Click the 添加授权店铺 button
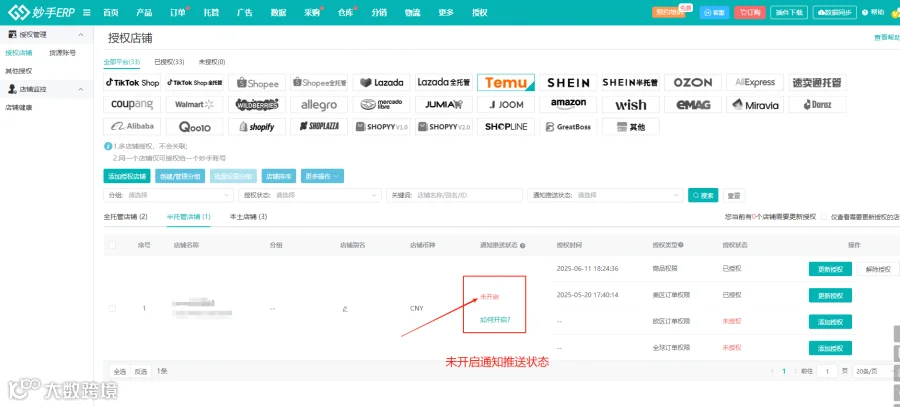The image size is (900, 407). [x=127, y=176]
